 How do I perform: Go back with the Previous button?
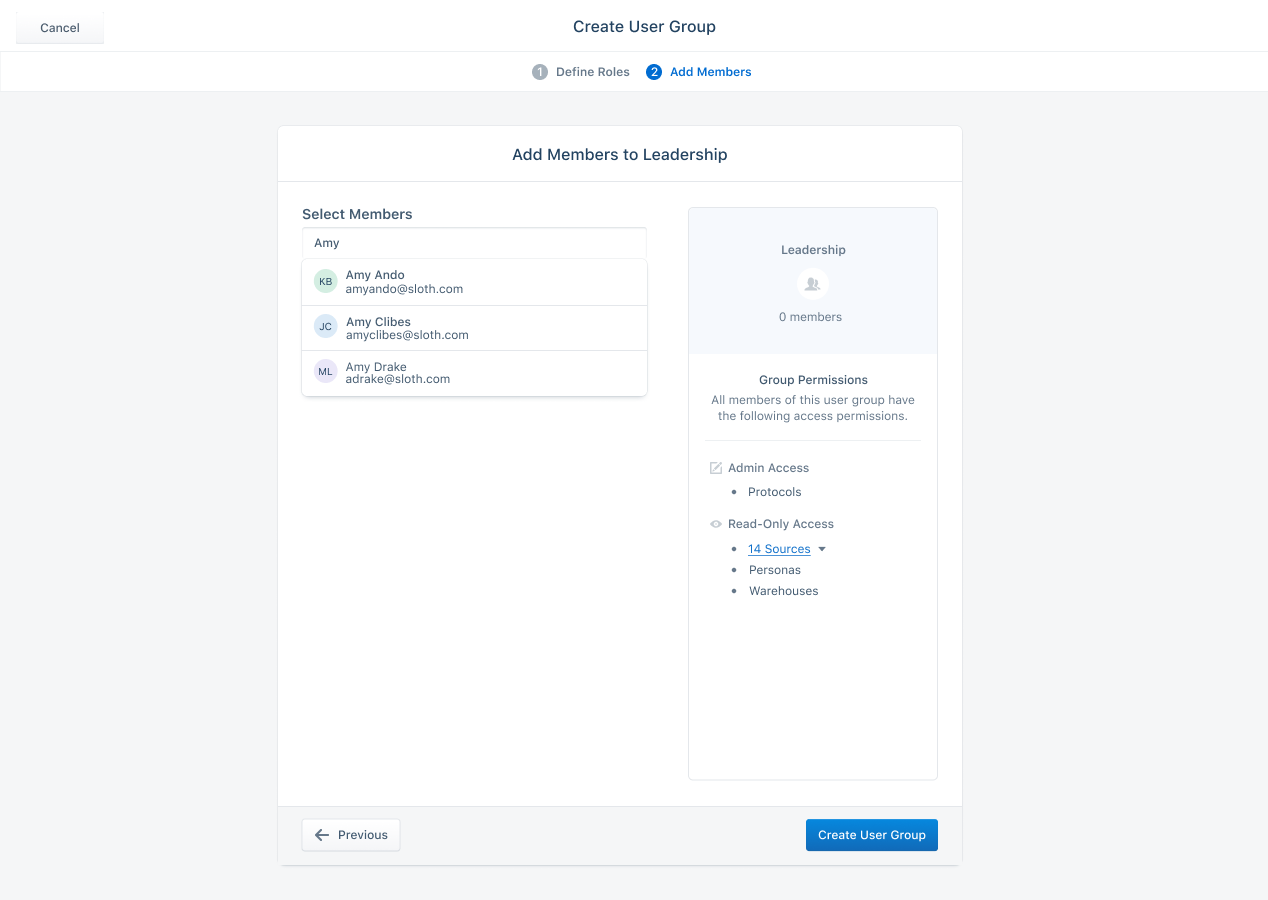[351, 835]
